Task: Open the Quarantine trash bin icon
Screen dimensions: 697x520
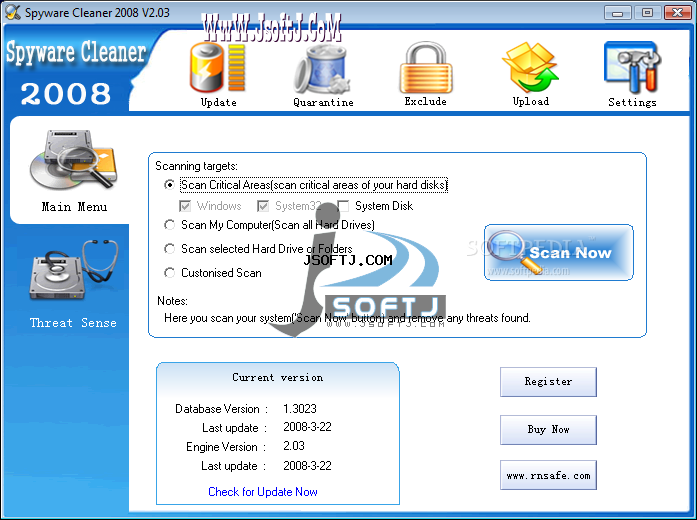Action: (322, 69)
